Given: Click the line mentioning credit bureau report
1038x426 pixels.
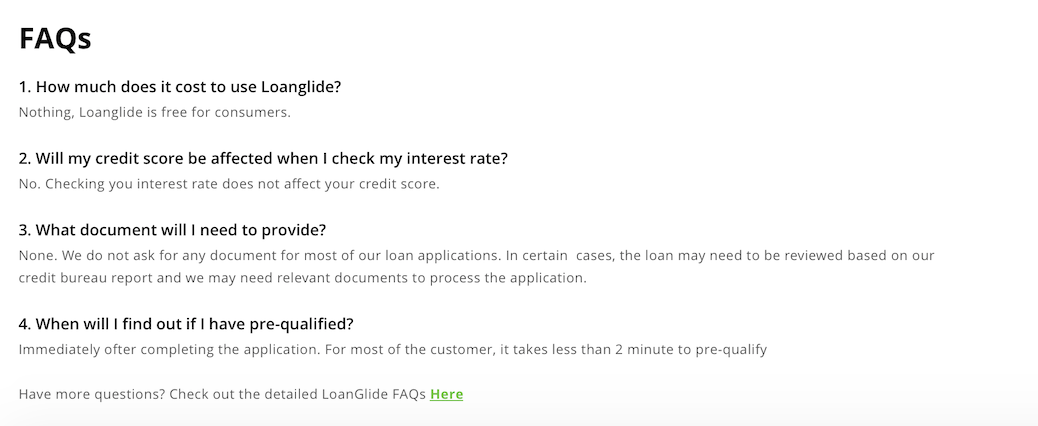Looking at the screenshot, I should 303,278.
